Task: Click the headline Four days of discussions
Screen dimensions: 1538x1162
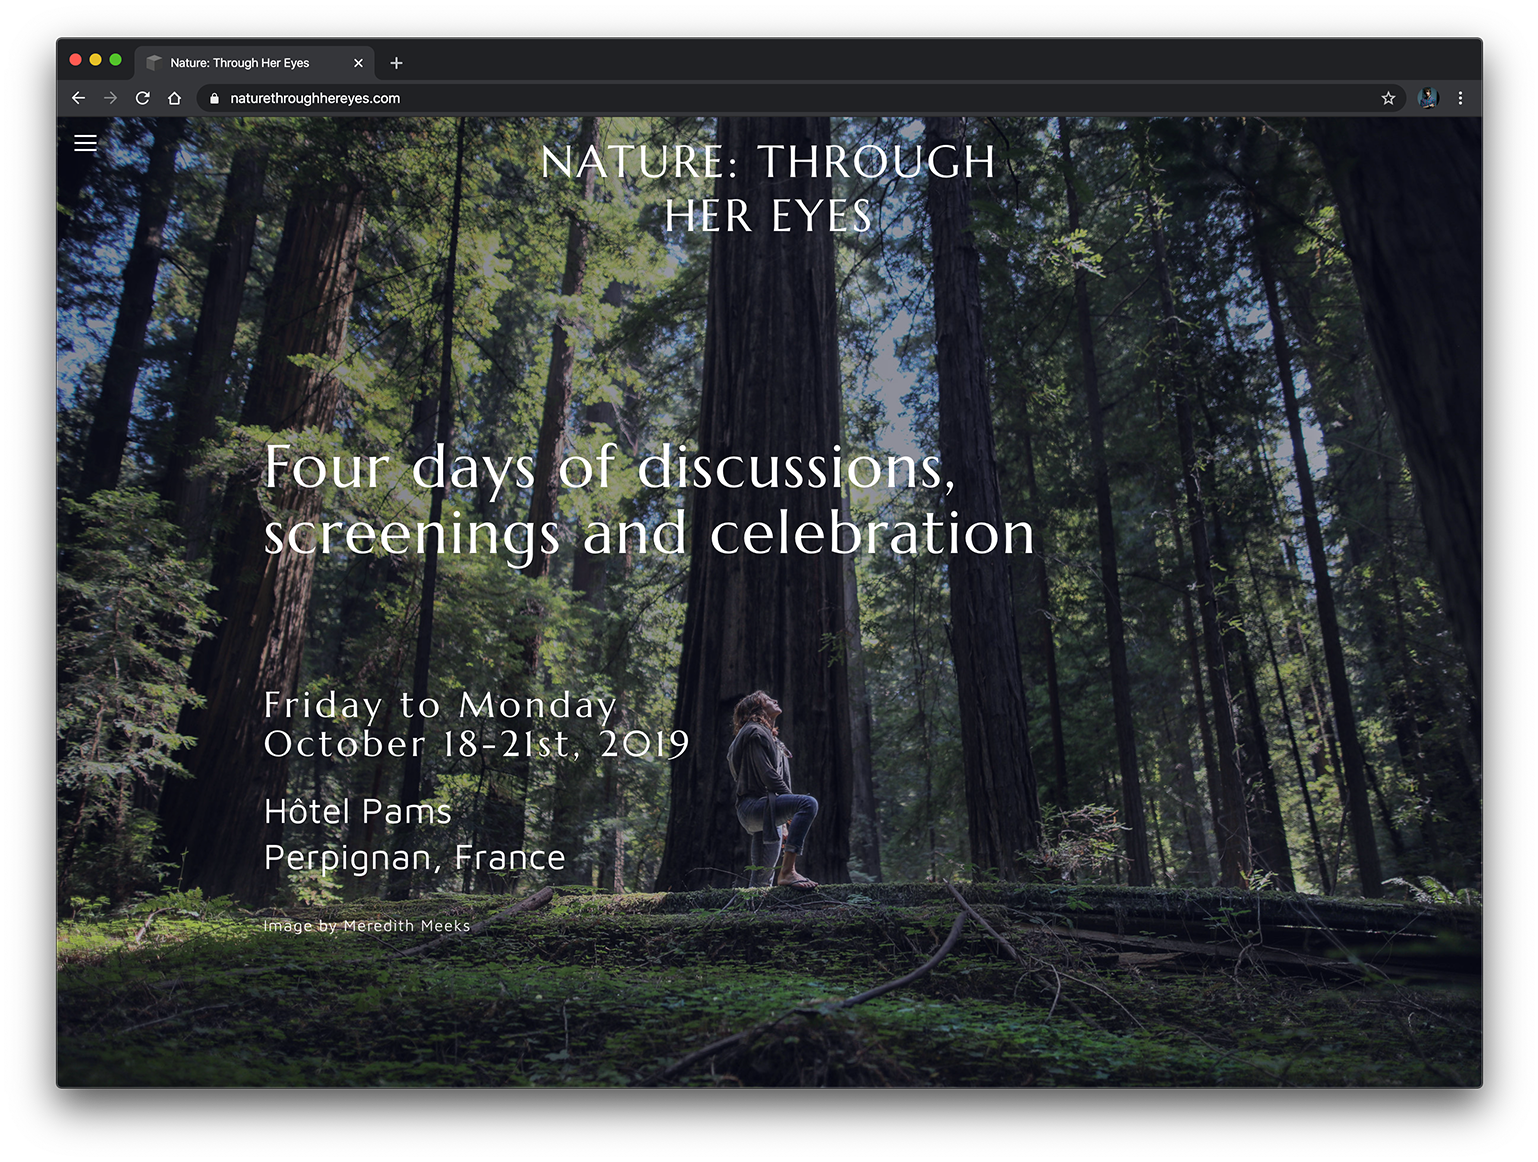Action: click(x=610, y=467)
